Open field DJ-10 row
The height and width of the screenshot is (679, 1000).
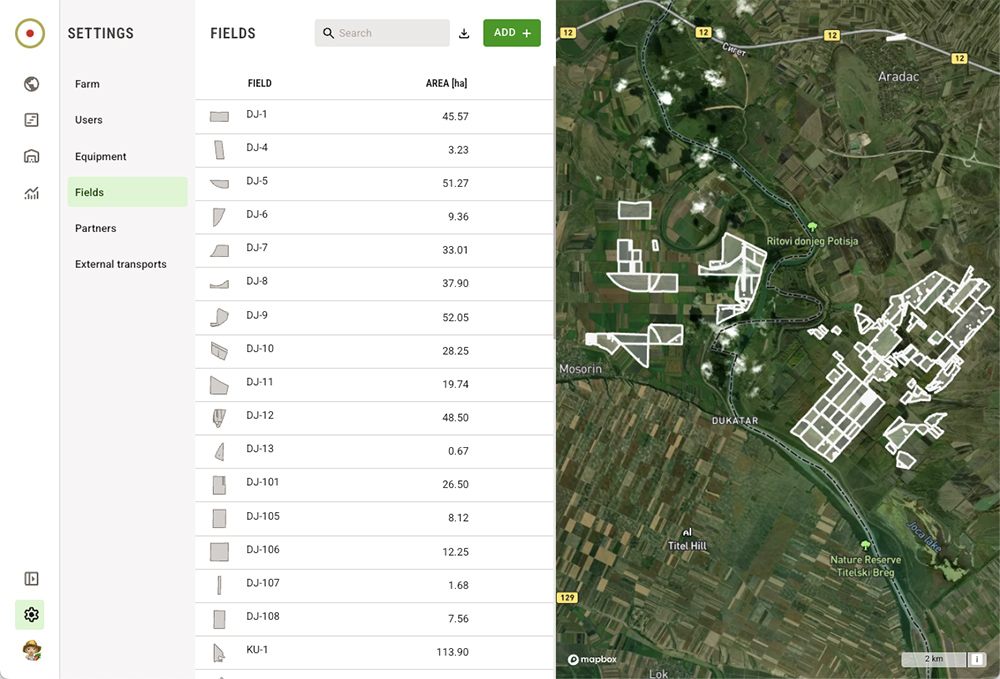(x=374, y=351)
